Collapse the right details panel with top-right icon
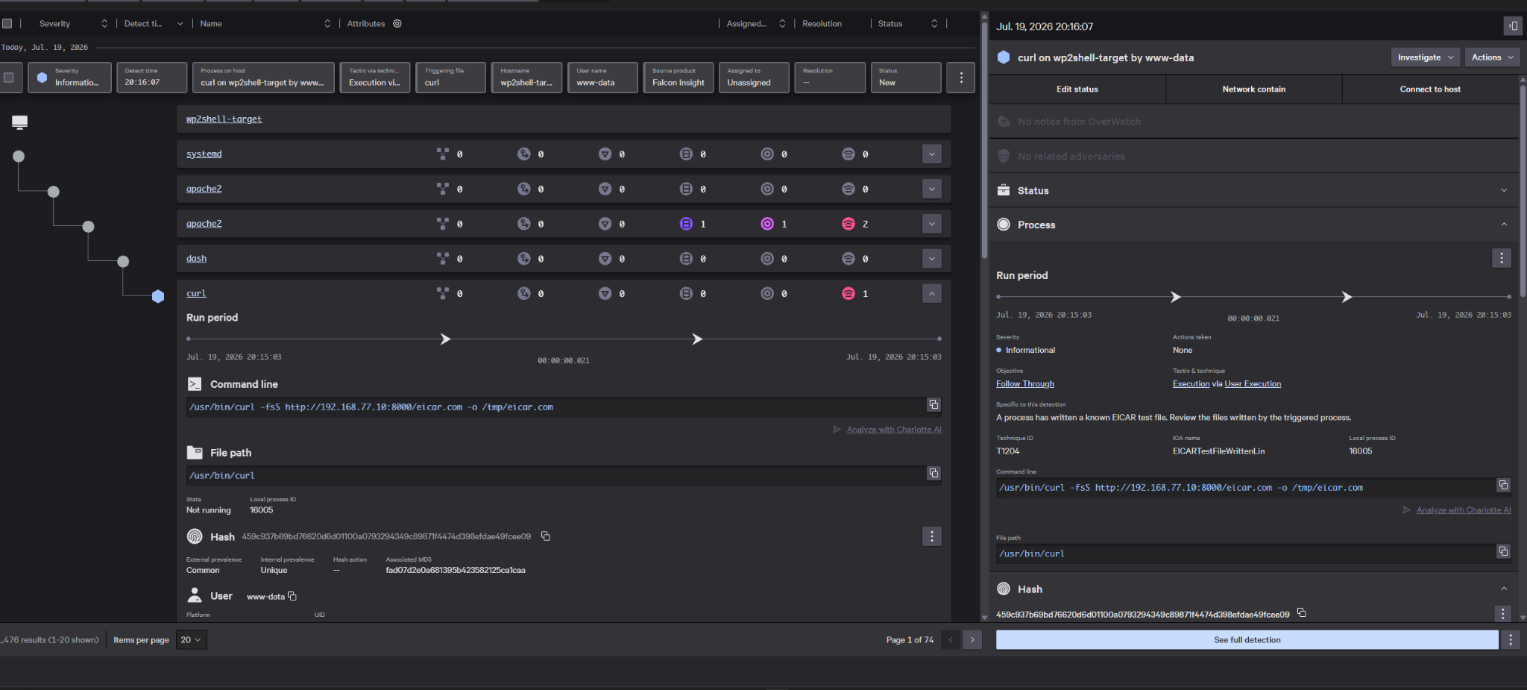The height and width of the screenshot is (690, 1527). click(1511, 26)
